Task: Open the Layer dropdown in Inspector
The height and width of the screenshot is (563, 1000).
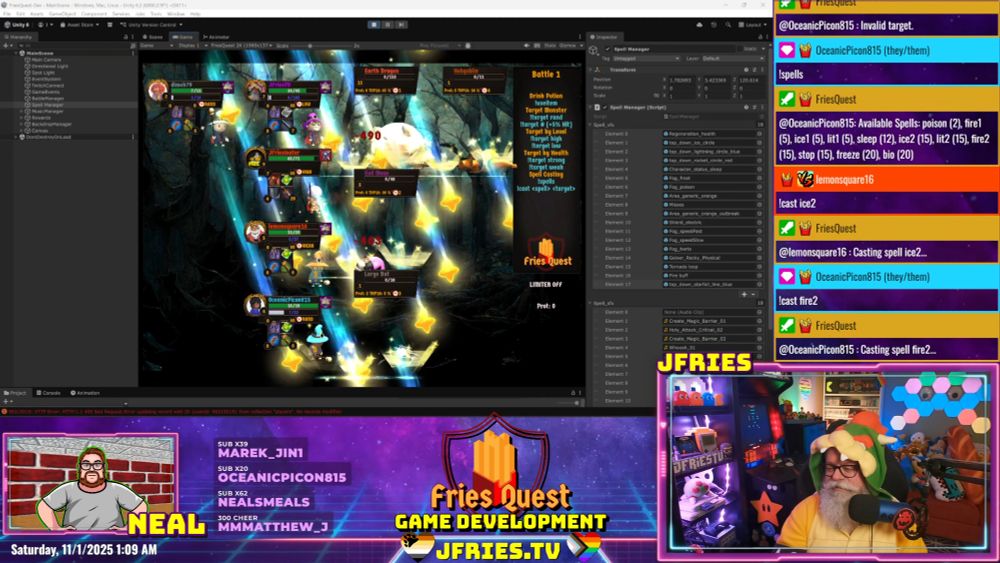Action: point(732,59)
